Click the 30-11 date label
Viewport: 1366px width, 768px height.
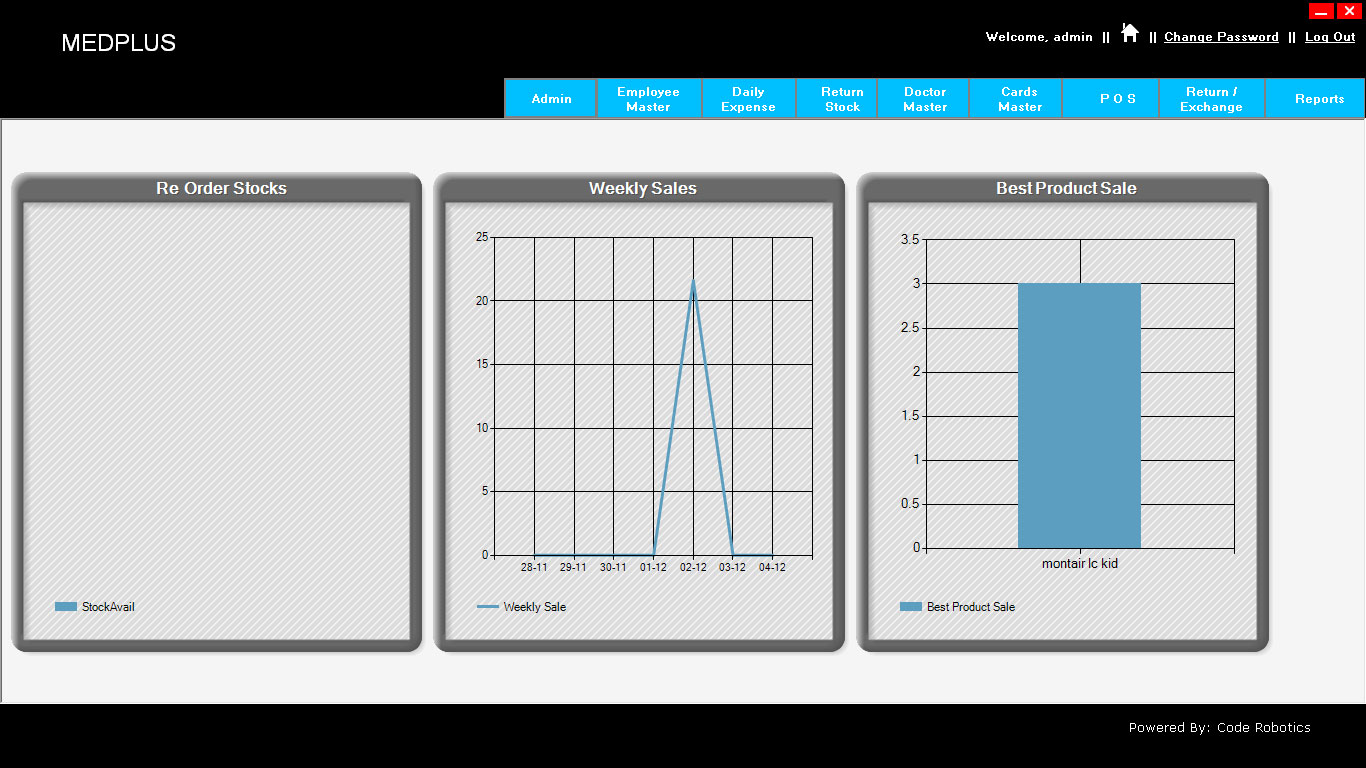pos(613,568)
